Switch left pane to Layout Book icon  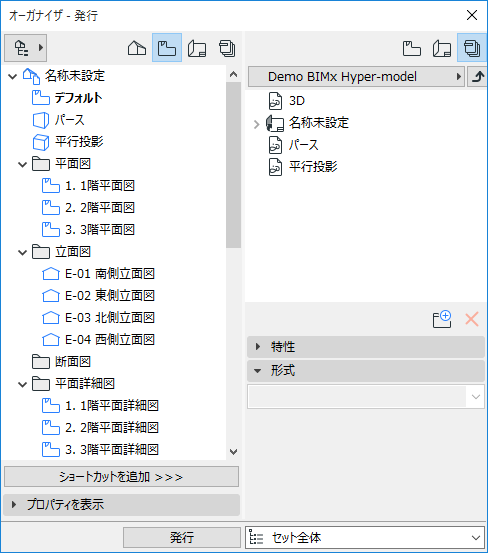coord(197,48)
